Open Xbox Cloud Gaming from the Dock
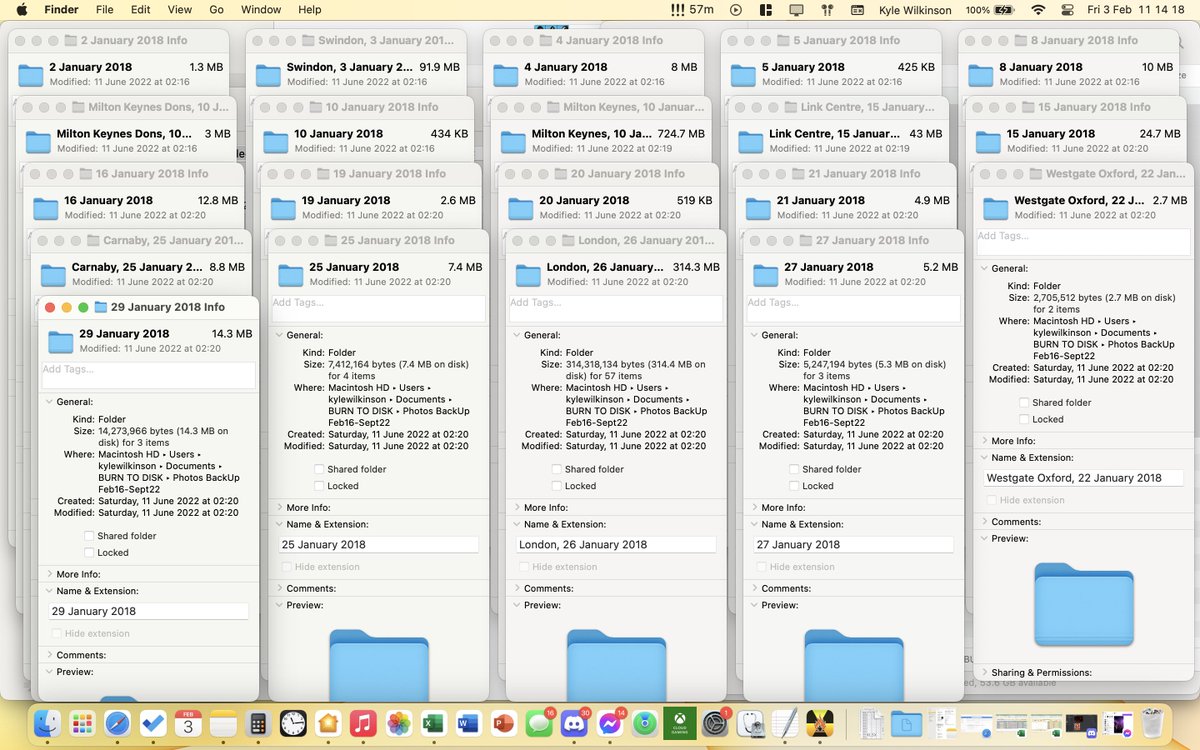Screen dimensions: 1200x750 (x=680, y=722)
